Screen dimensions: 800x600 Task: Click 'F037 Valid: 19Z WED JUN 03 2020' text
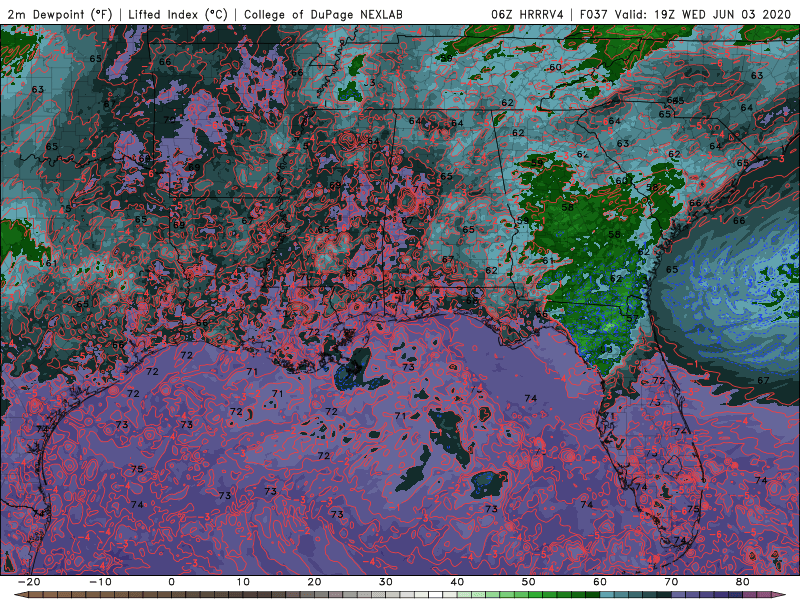pyautogui.click(x=685, y=14)
